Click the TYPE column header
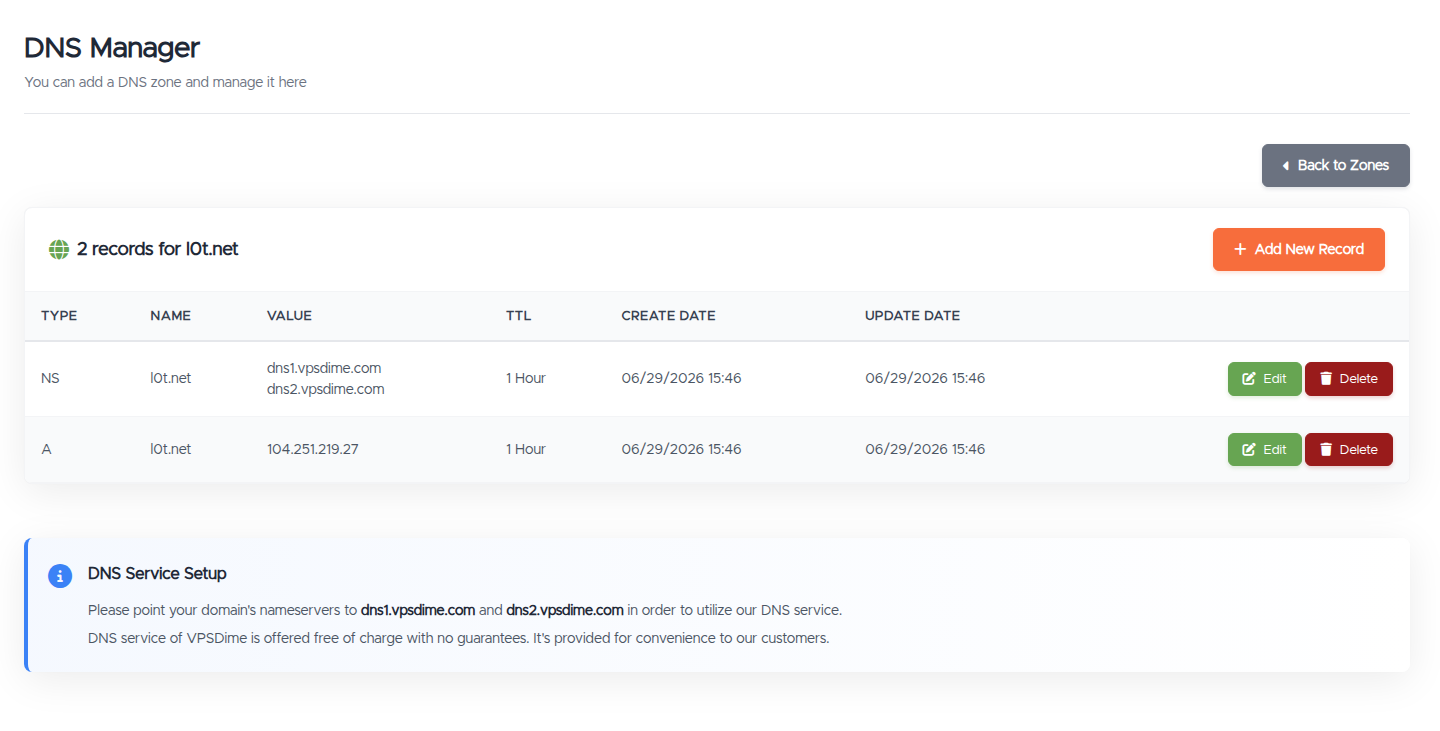The image size is (1440, 731). 59,316
